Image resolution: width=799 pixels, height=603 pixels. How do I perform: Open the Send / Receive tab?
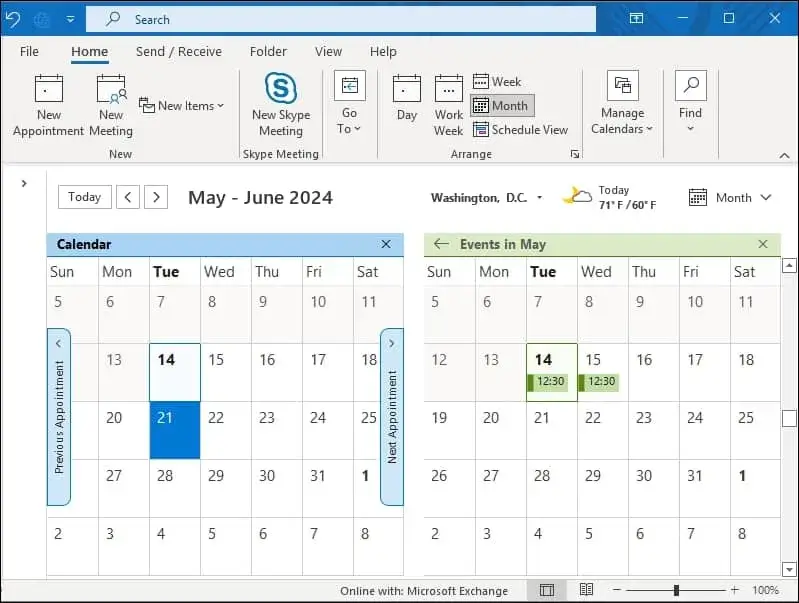[x=179, y=51]
